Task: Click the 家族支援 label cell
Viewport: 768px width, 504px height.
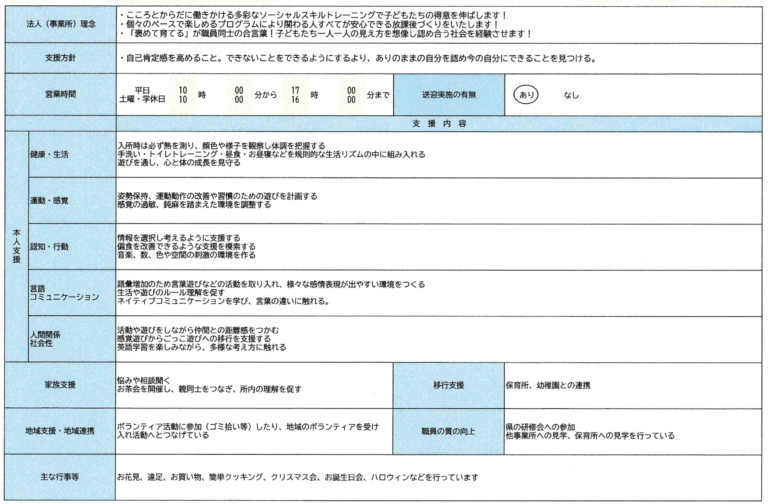Action: click(x=59, y=384)
